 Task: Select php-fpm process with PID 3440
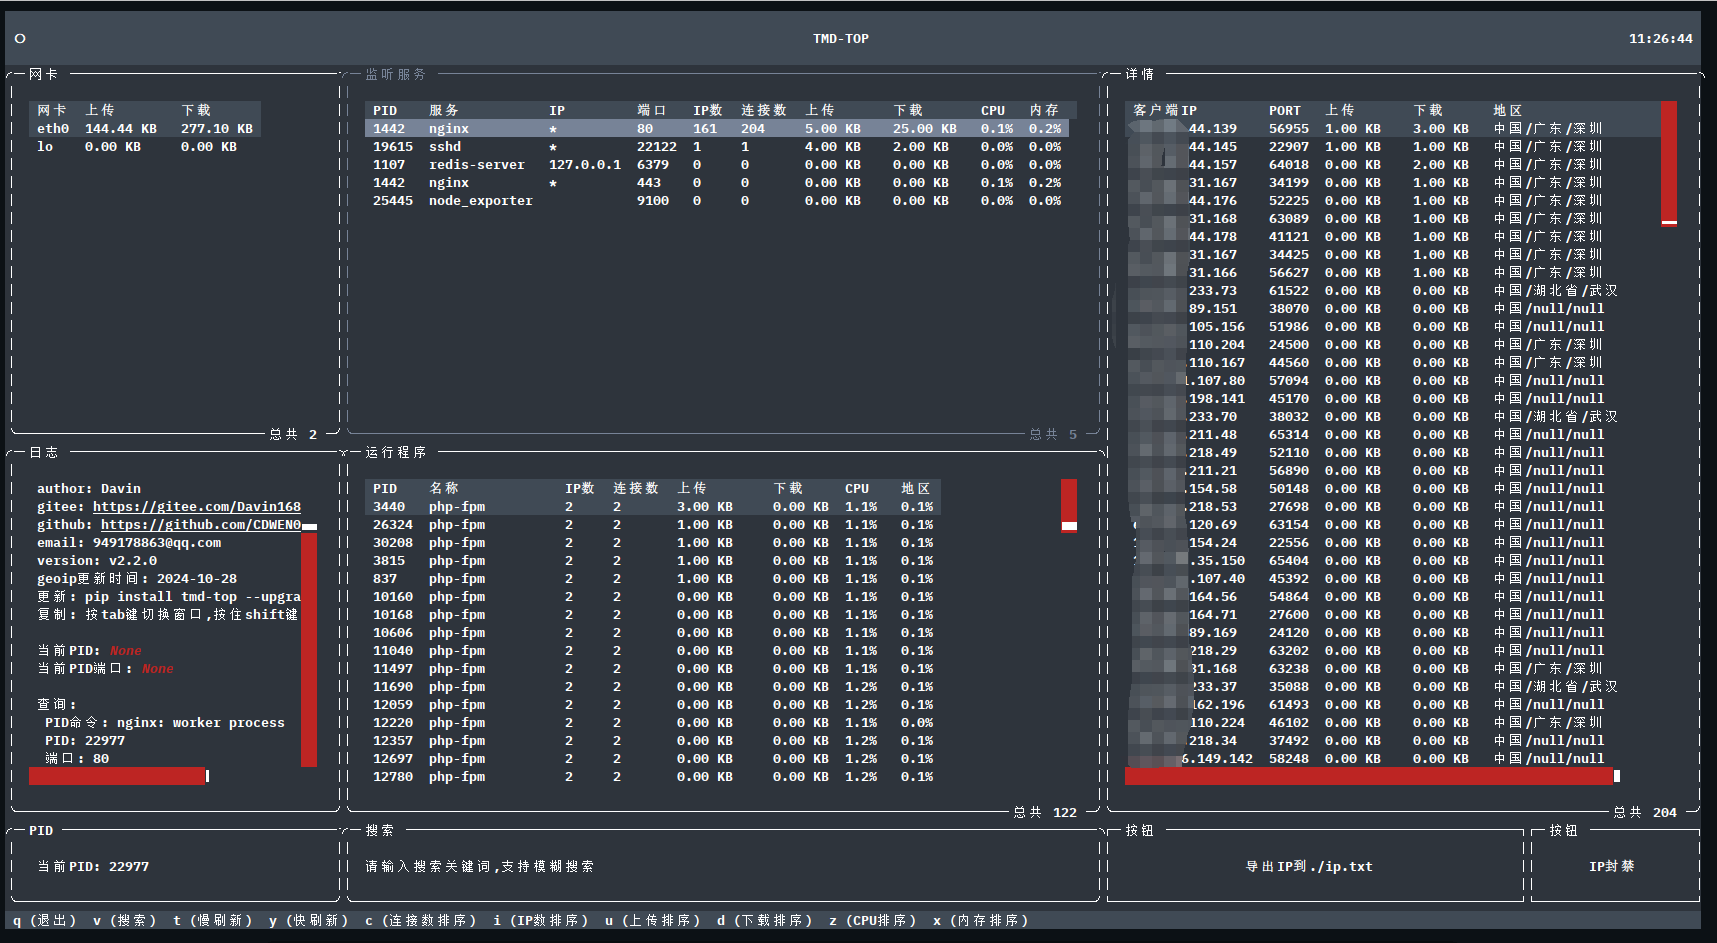(x=653, y=507)
